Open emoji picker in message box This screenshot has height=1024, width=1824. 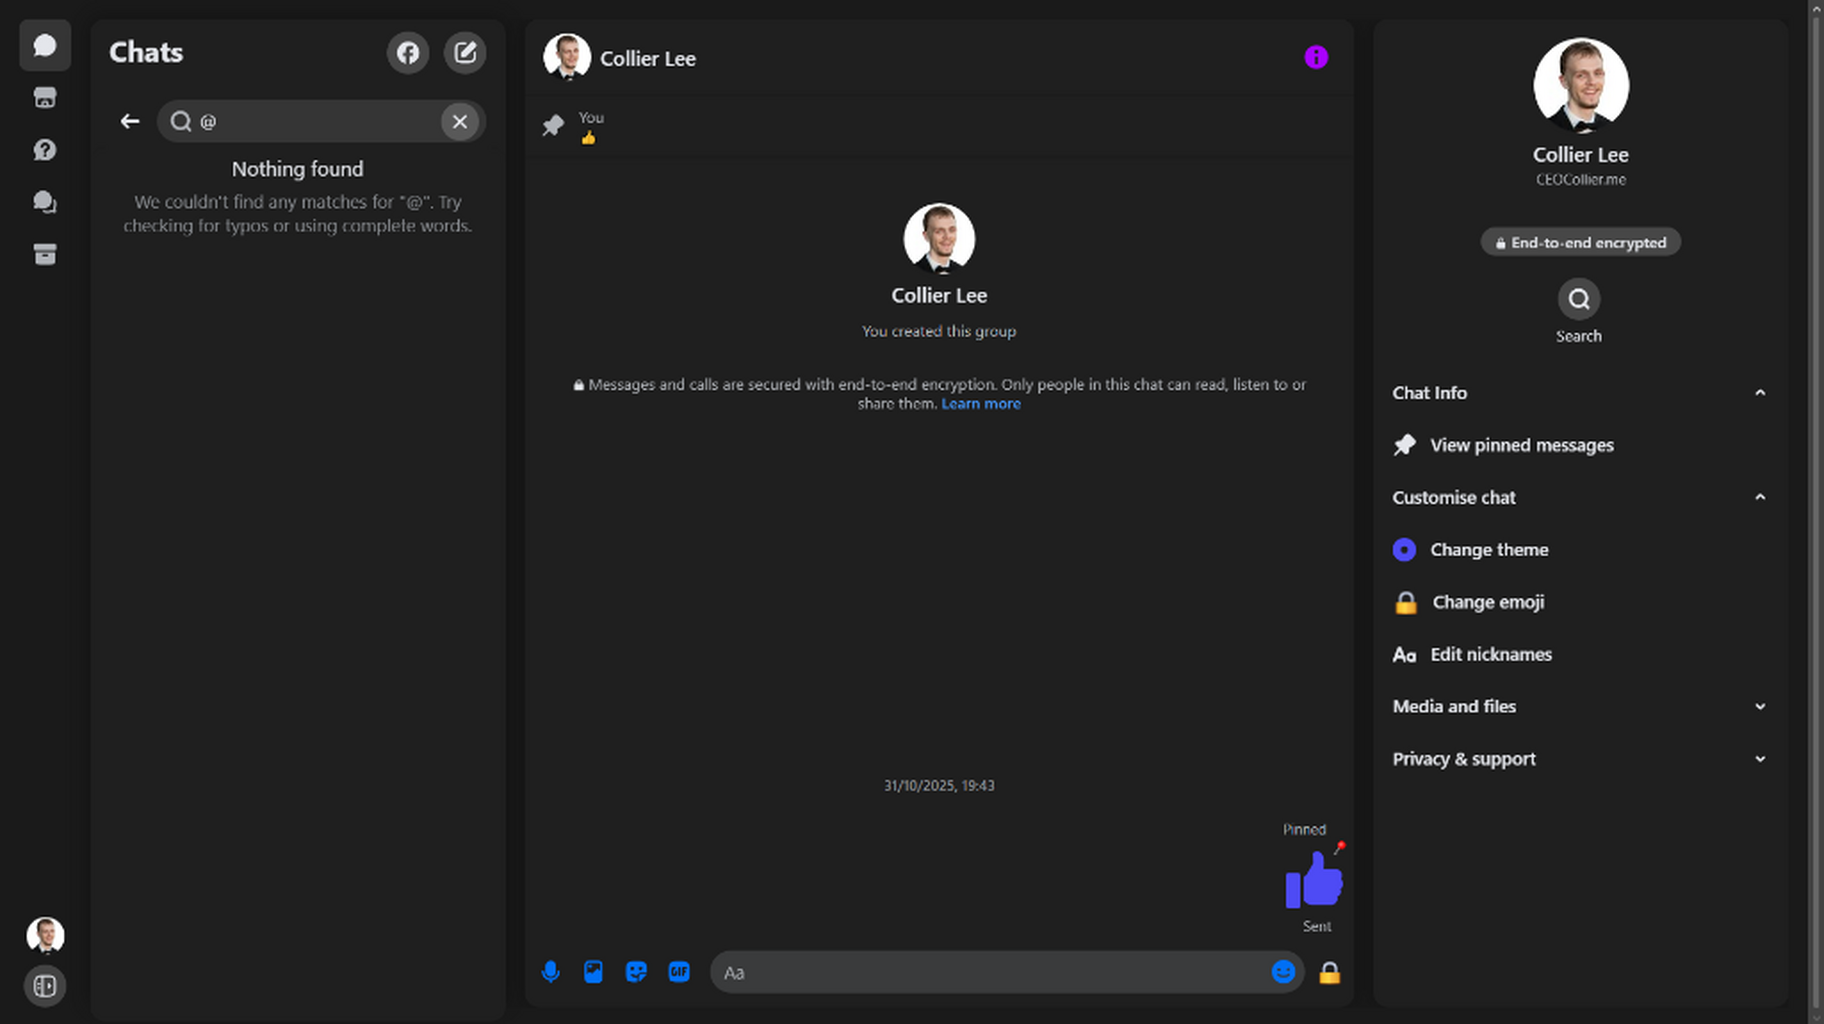click(1283, 972)
